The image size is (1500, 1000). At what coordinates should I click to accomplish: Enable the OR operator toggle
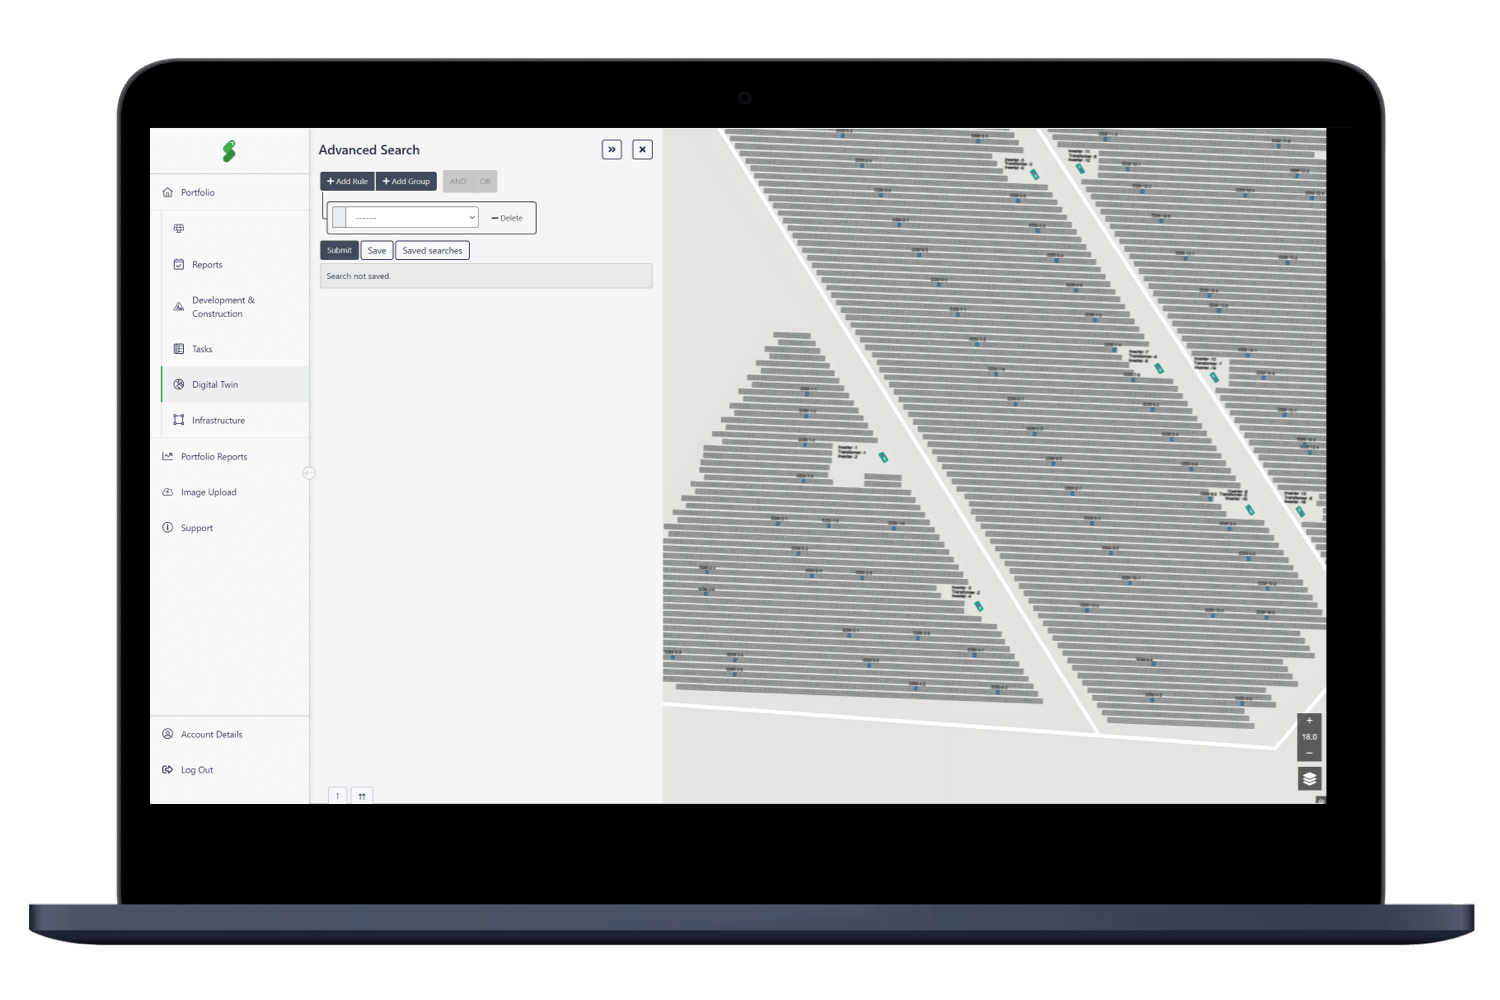click(484, 181)
